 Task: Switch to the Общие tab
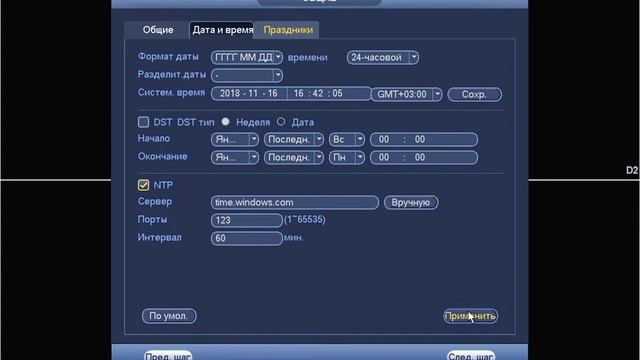158,30
